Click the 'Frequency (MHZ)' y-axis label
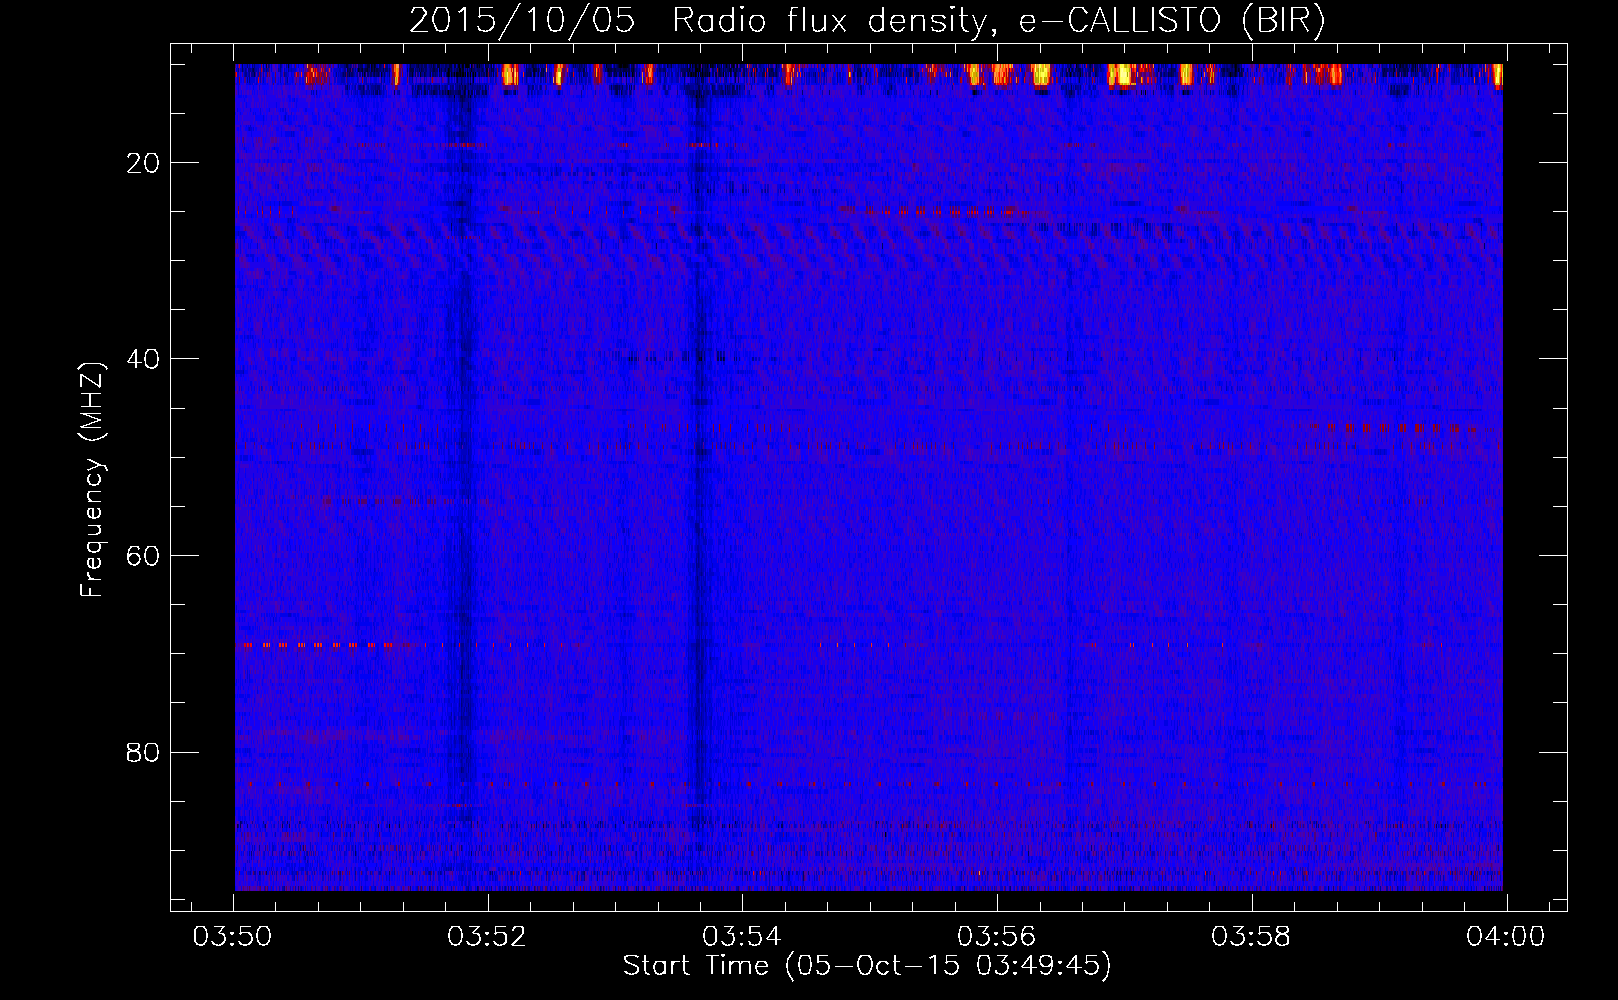 pyautogui.click(x=92, y=480)
